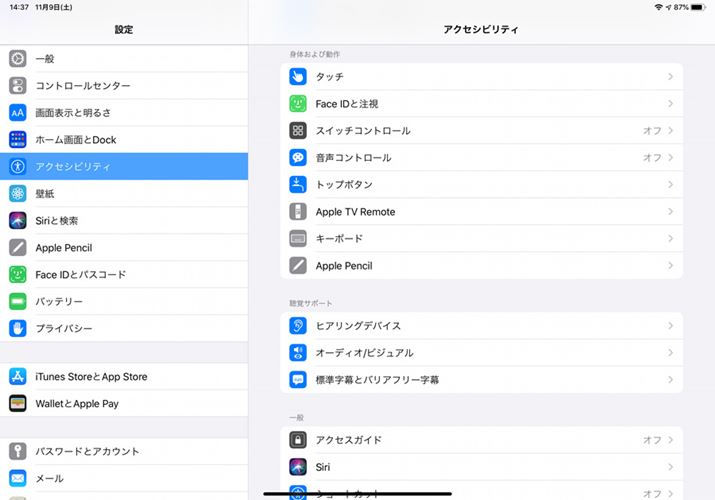Select 一般 in the settings sidebar
Image resolution: width=715 pixels, height=500 pixels.
pos(45,59)
